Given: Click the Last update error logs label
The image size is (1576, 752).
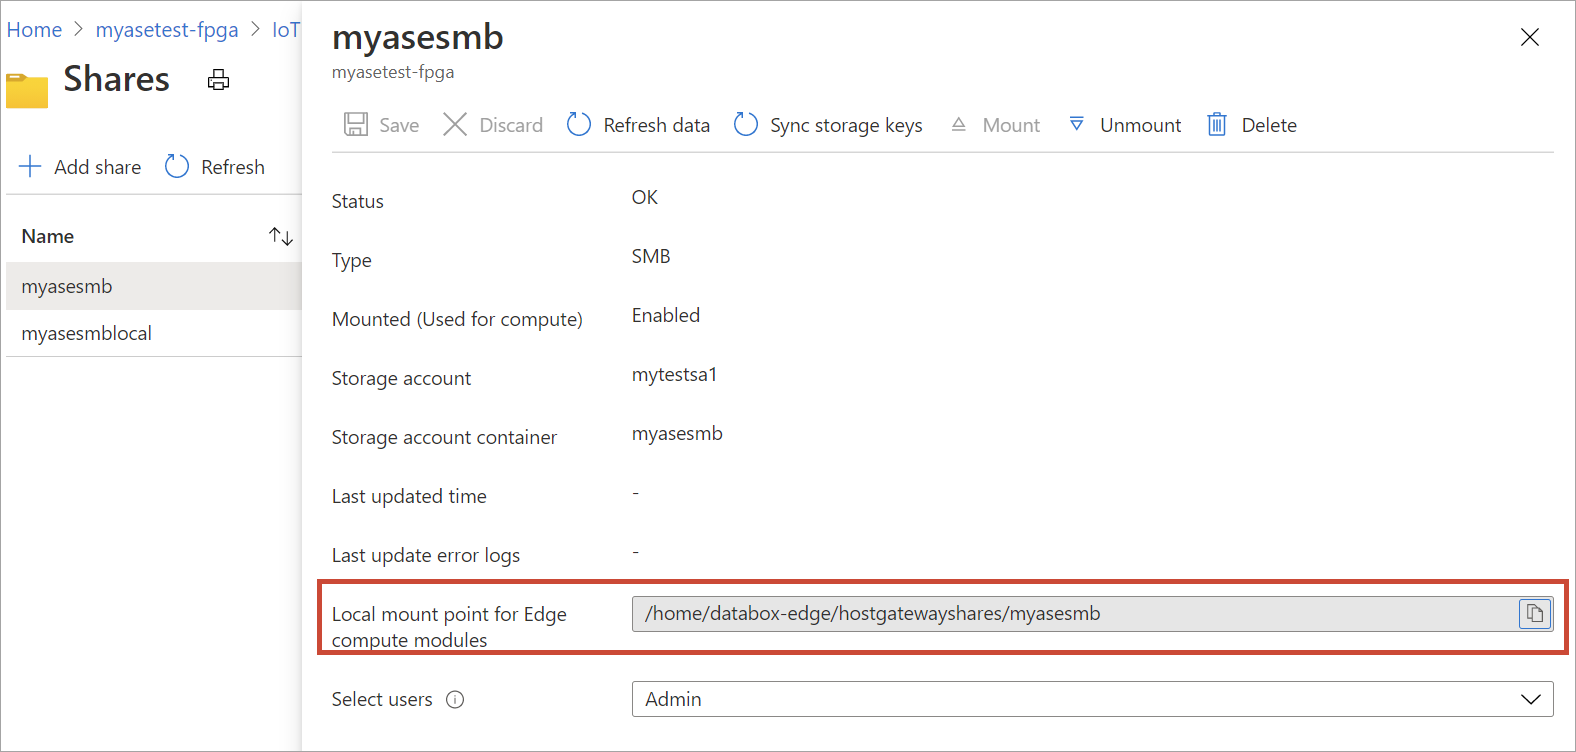Looking at the screenshot, I should (x=426, y=555).
